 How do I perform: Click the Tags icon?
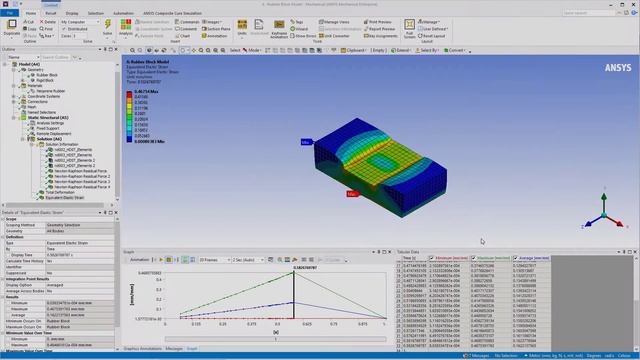point(297,22)
